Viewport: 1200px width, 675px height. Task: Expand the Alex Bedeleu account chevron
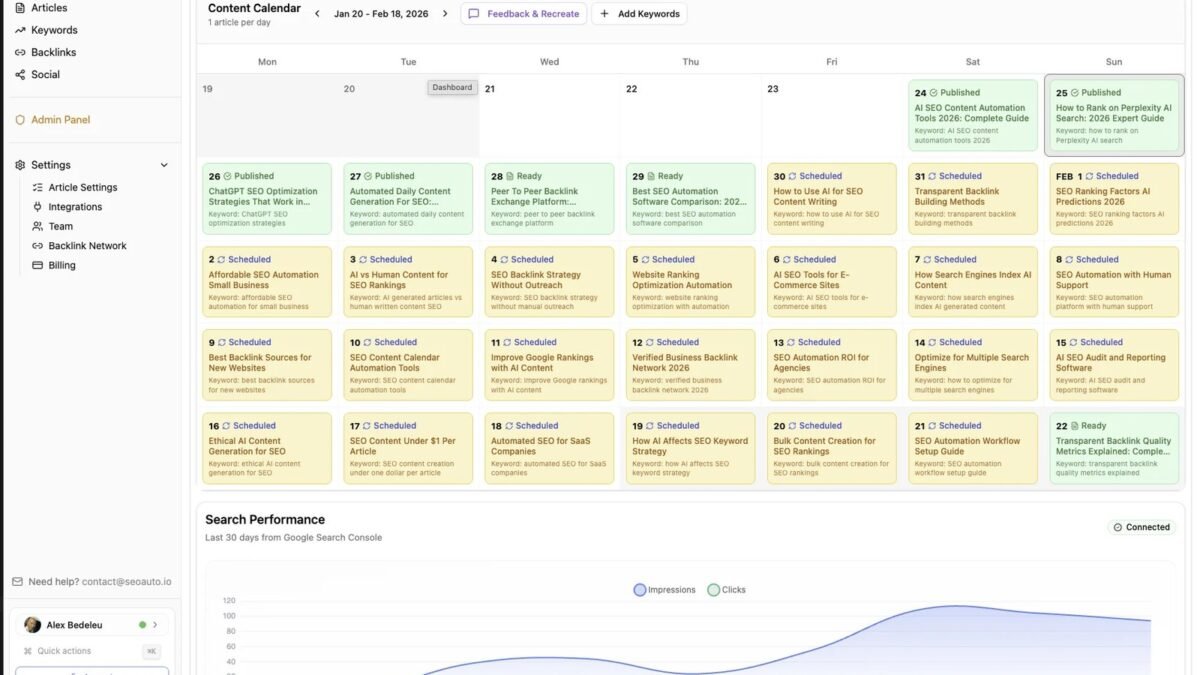pos(155,625)
